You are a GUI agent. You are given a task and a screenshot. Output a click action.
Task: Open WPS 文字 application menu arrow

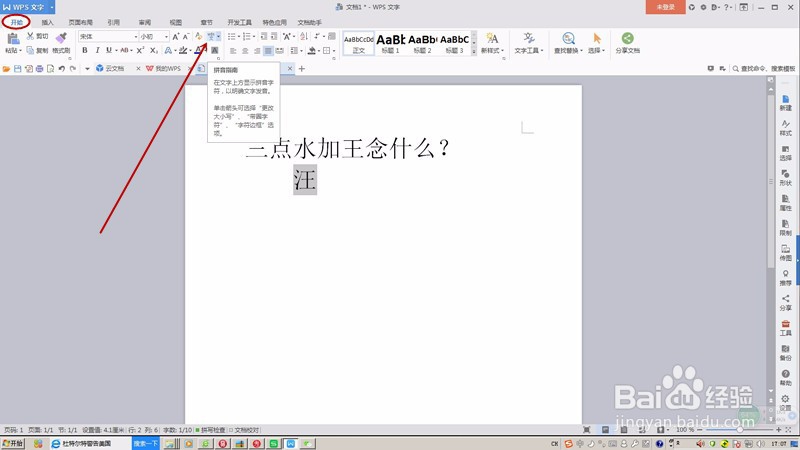click(x=52, y=7)
